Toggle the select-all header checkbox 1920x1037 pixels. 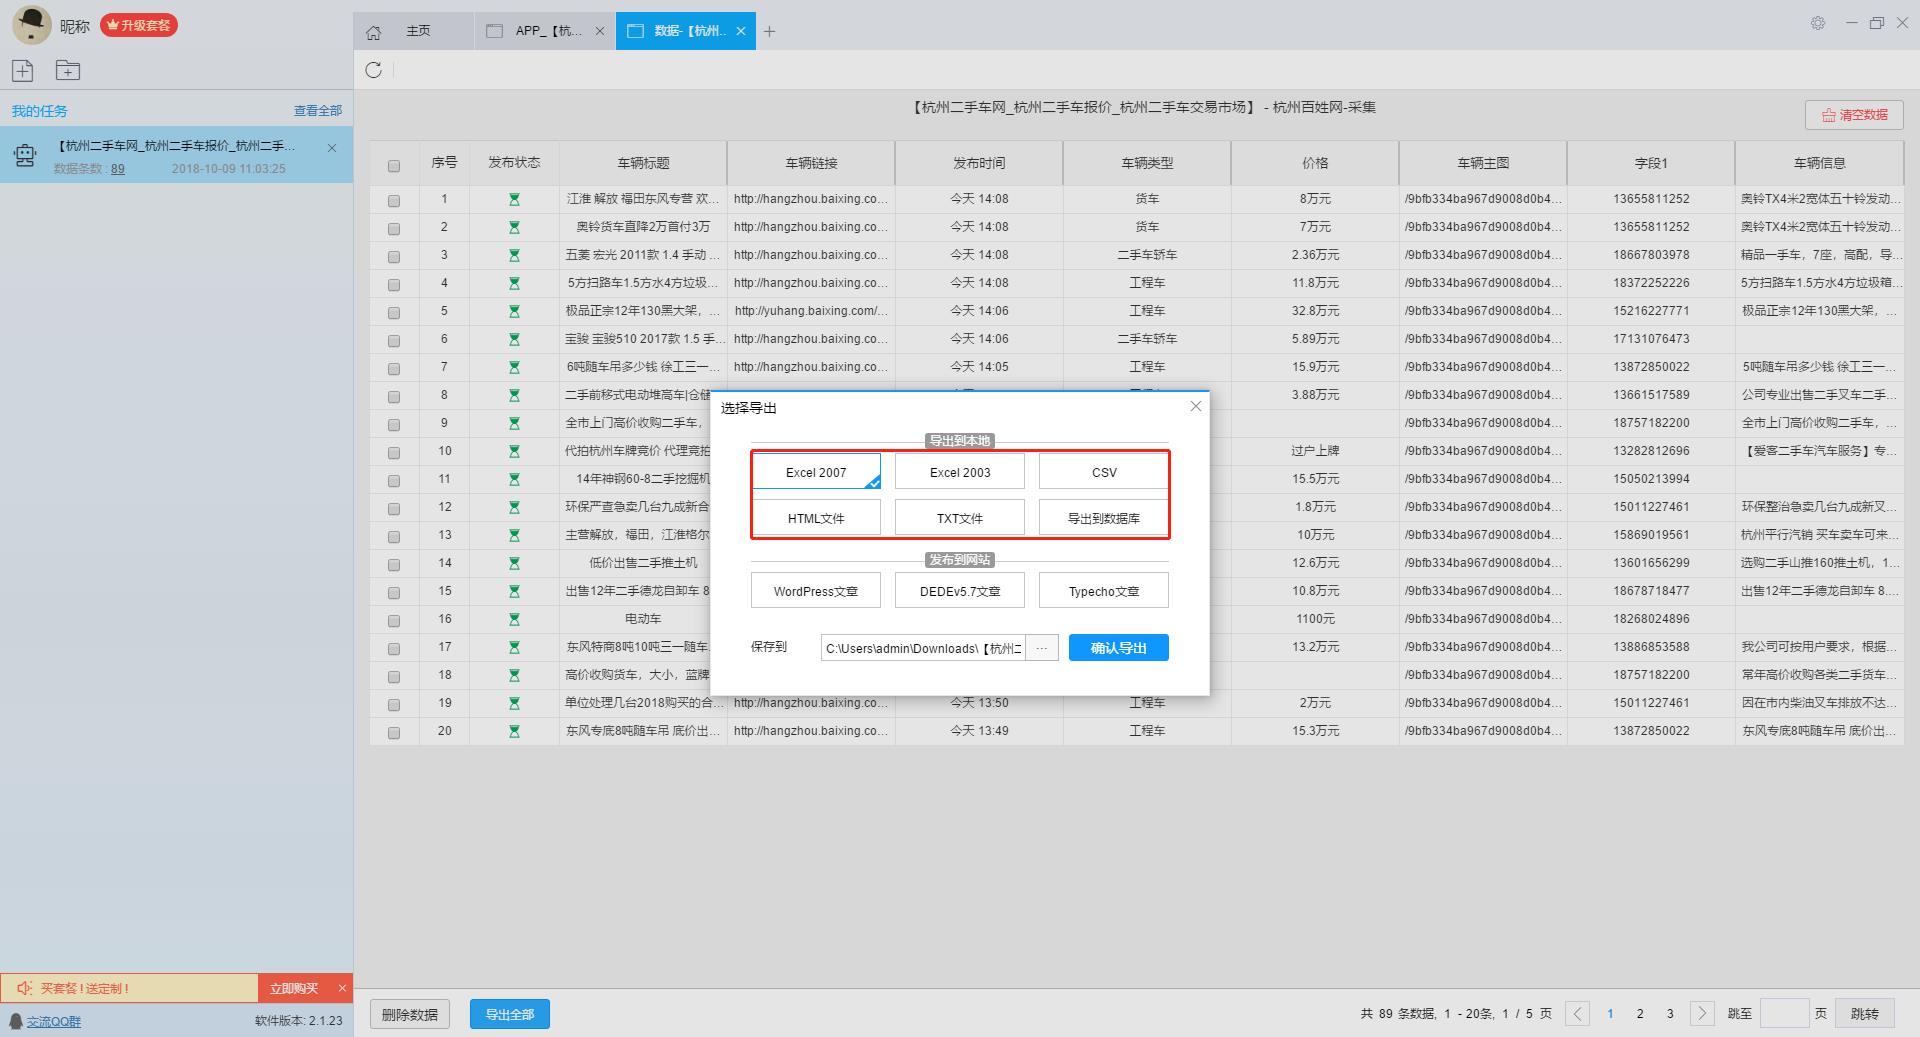click(393, 166)
